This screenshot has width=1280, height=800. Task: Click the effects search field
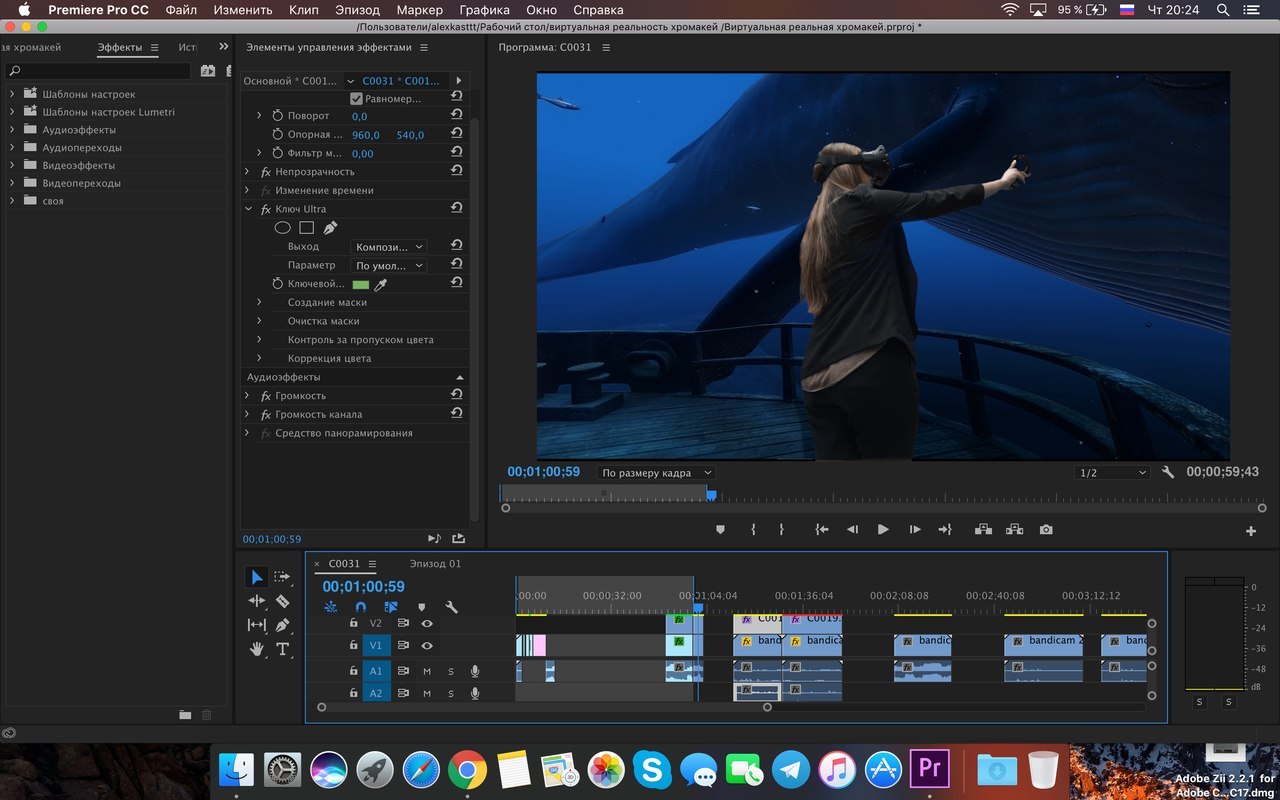(98, 71)
